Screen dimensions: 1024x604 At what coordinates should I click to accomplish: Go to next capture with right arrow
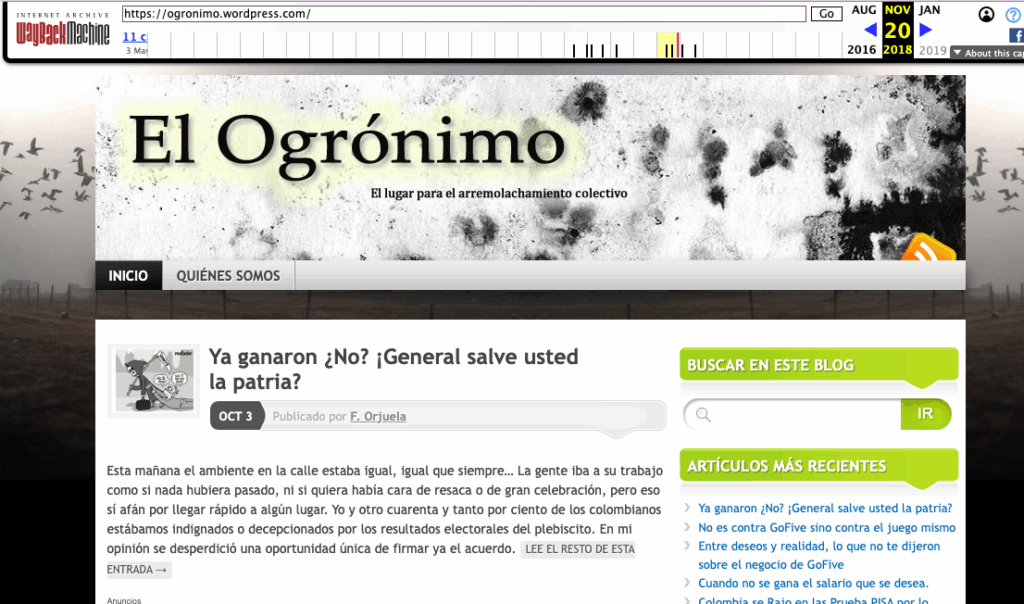point(926,30)
